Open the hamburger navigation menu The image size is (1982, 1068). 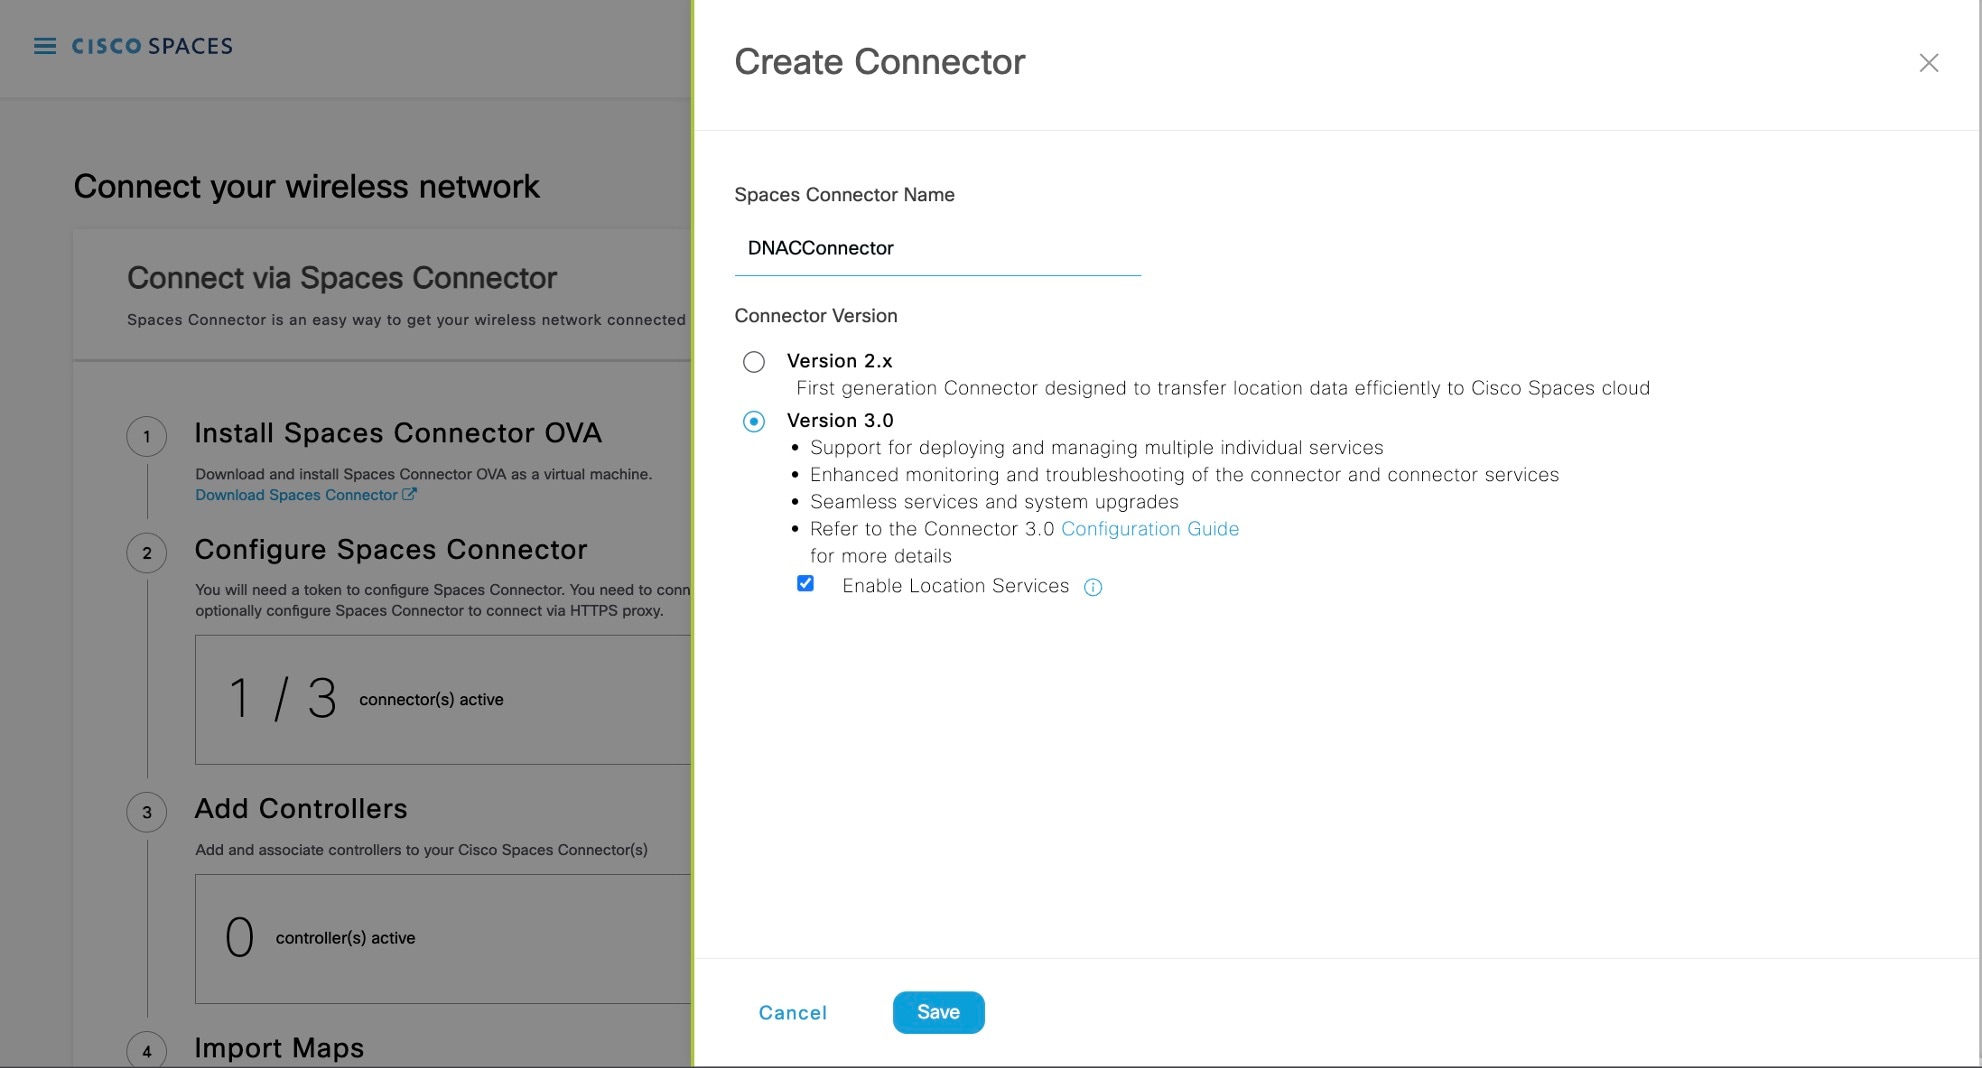[x=45, y=46]
